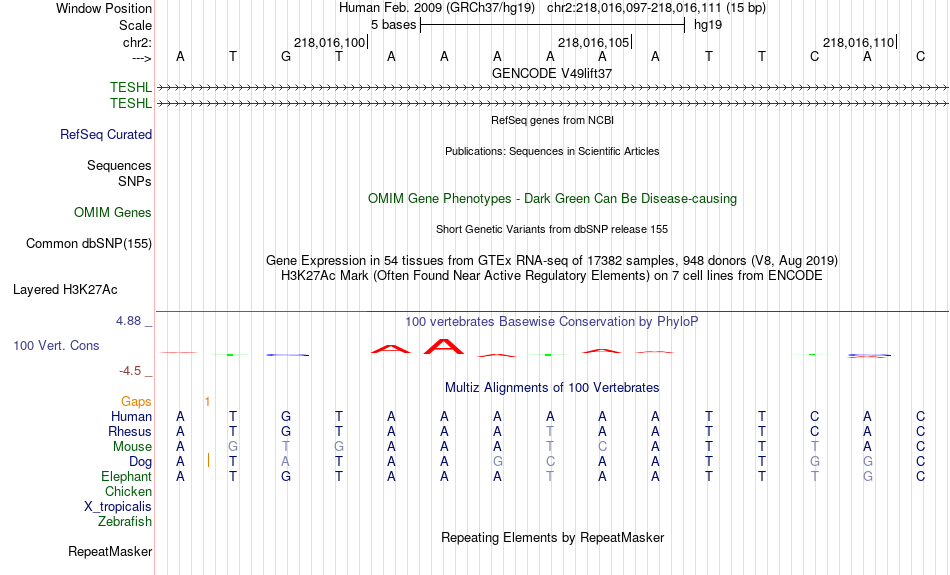Click the orange gap count 1
Viewport: 950px width, 575px height.
click(207, 402)
